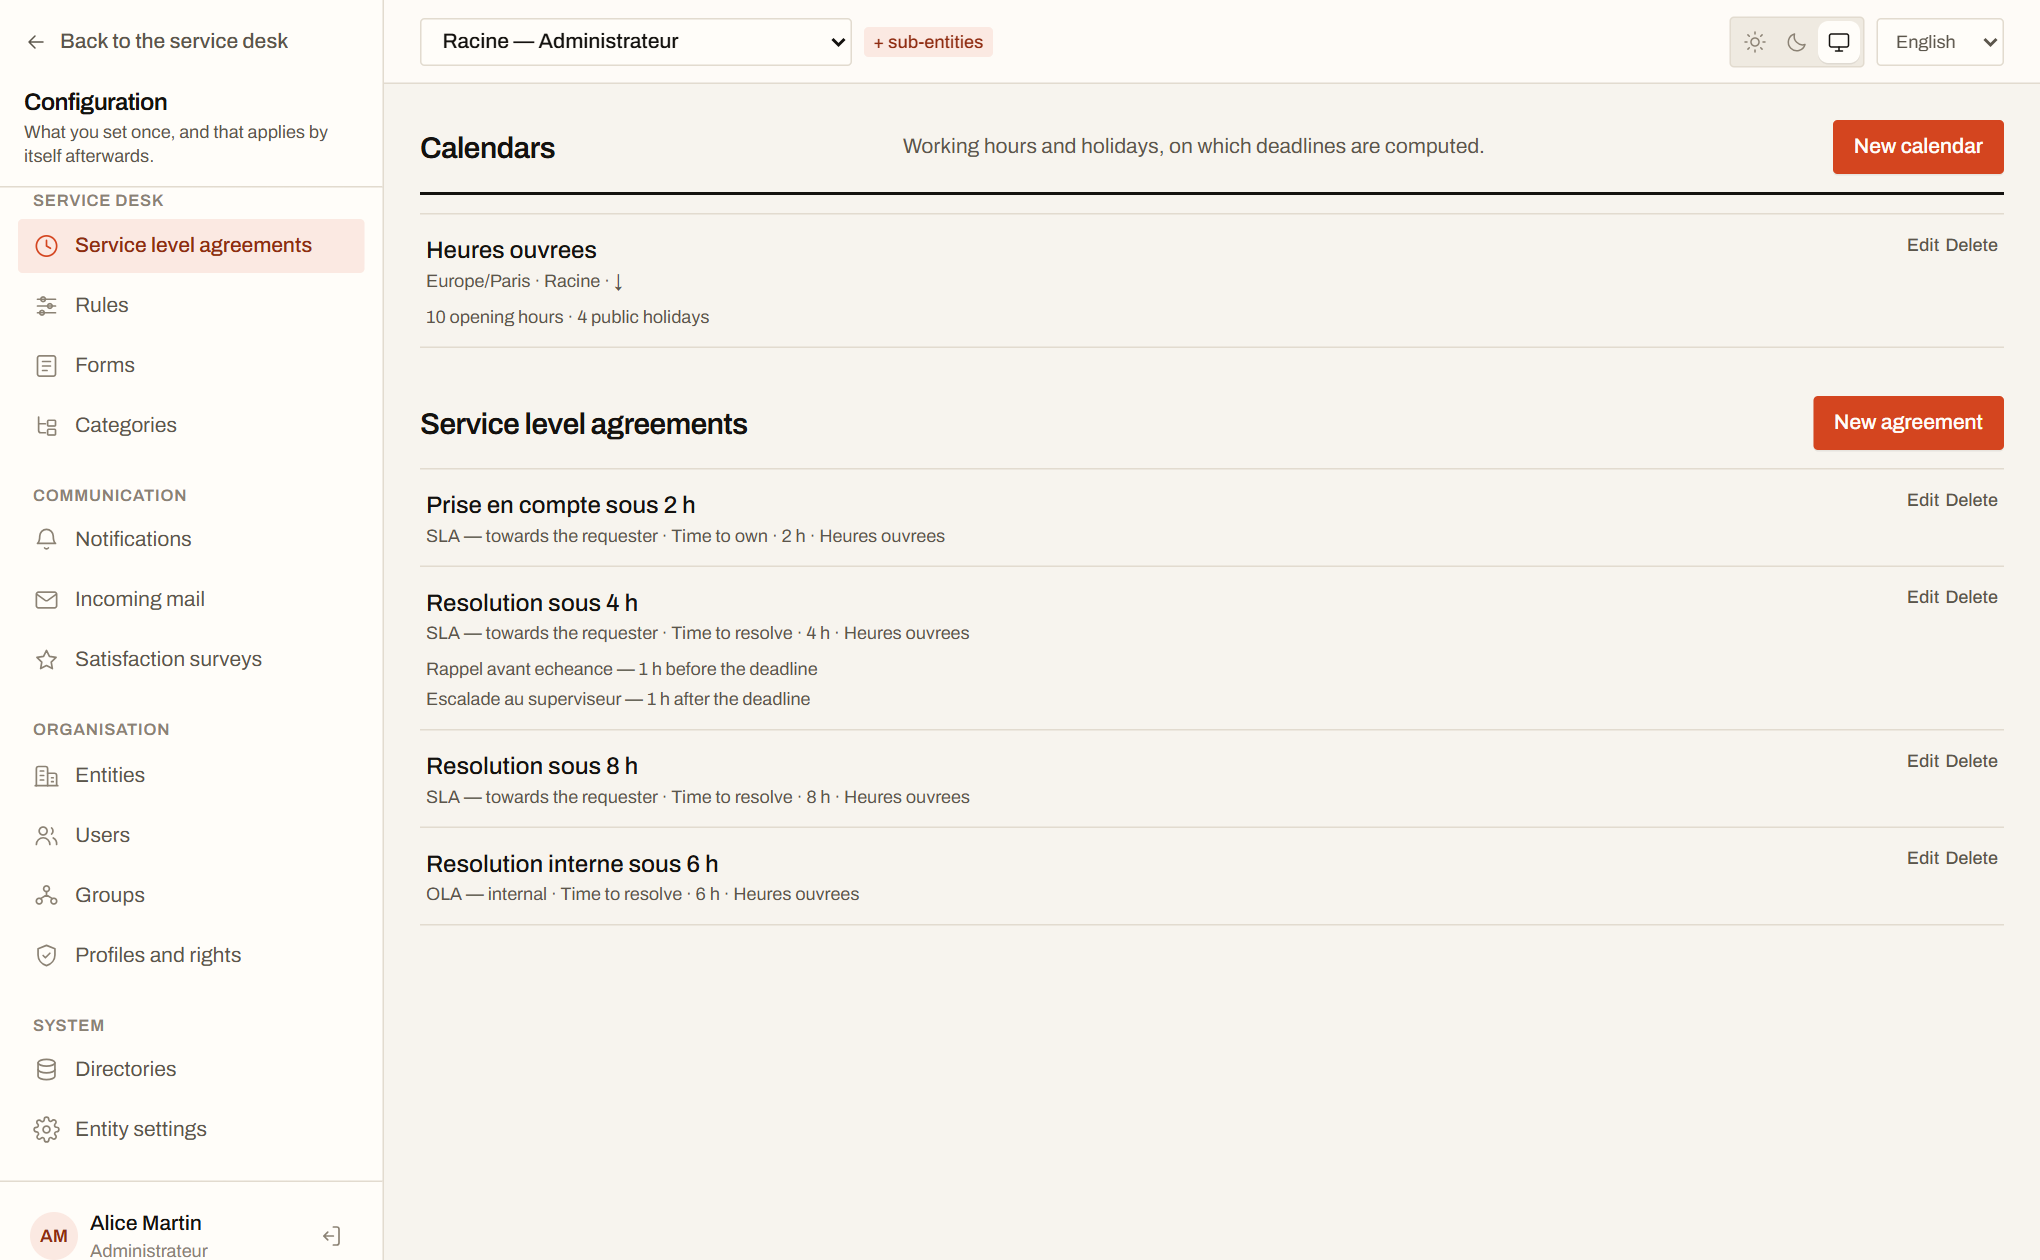Open Notifications settings
The width and height of the screenshot is (2040, 1260).
pos(191,540)
